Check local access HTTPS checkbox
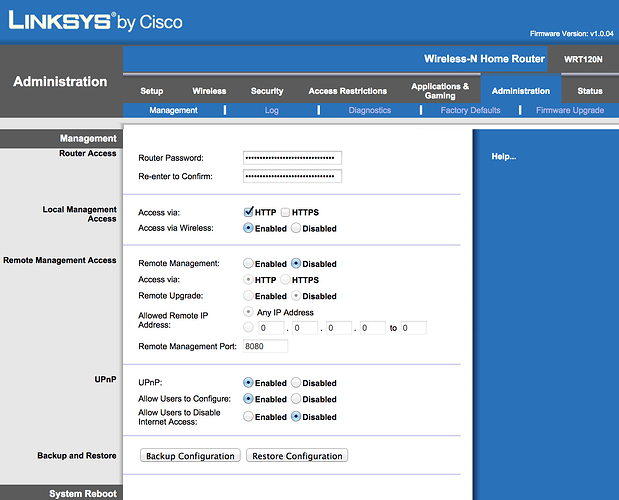 (285, 213)
